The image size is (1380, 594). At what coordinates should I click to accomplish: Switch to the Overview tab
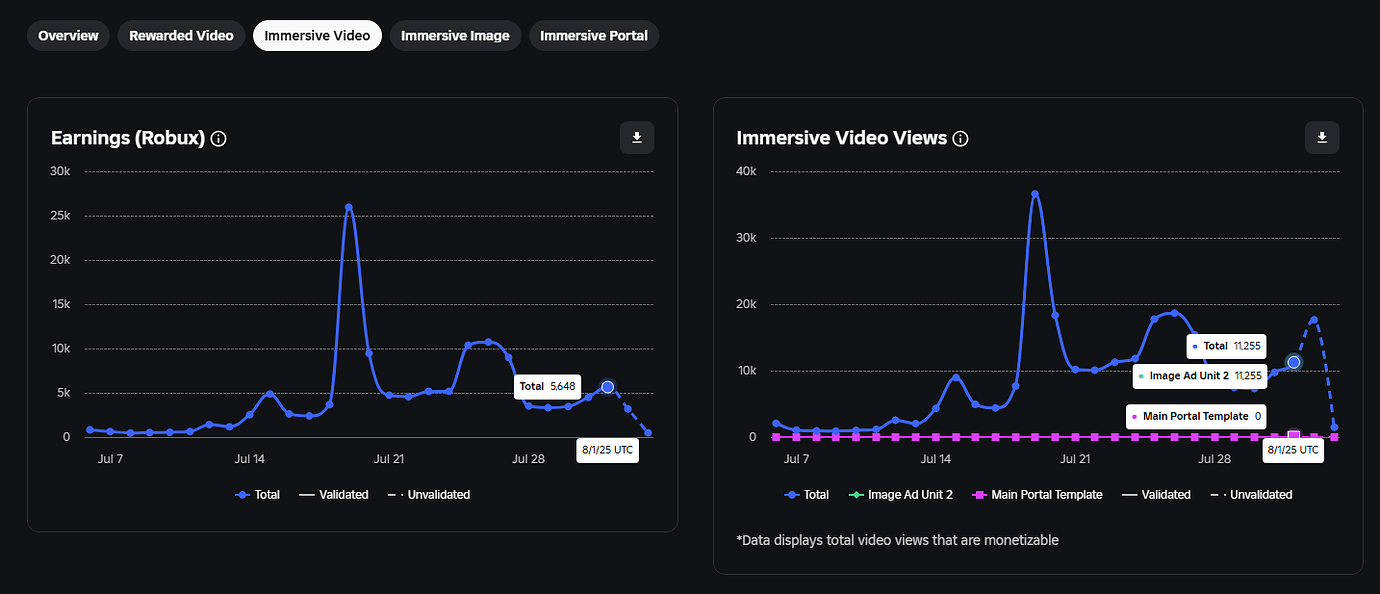tap(68, 36)
